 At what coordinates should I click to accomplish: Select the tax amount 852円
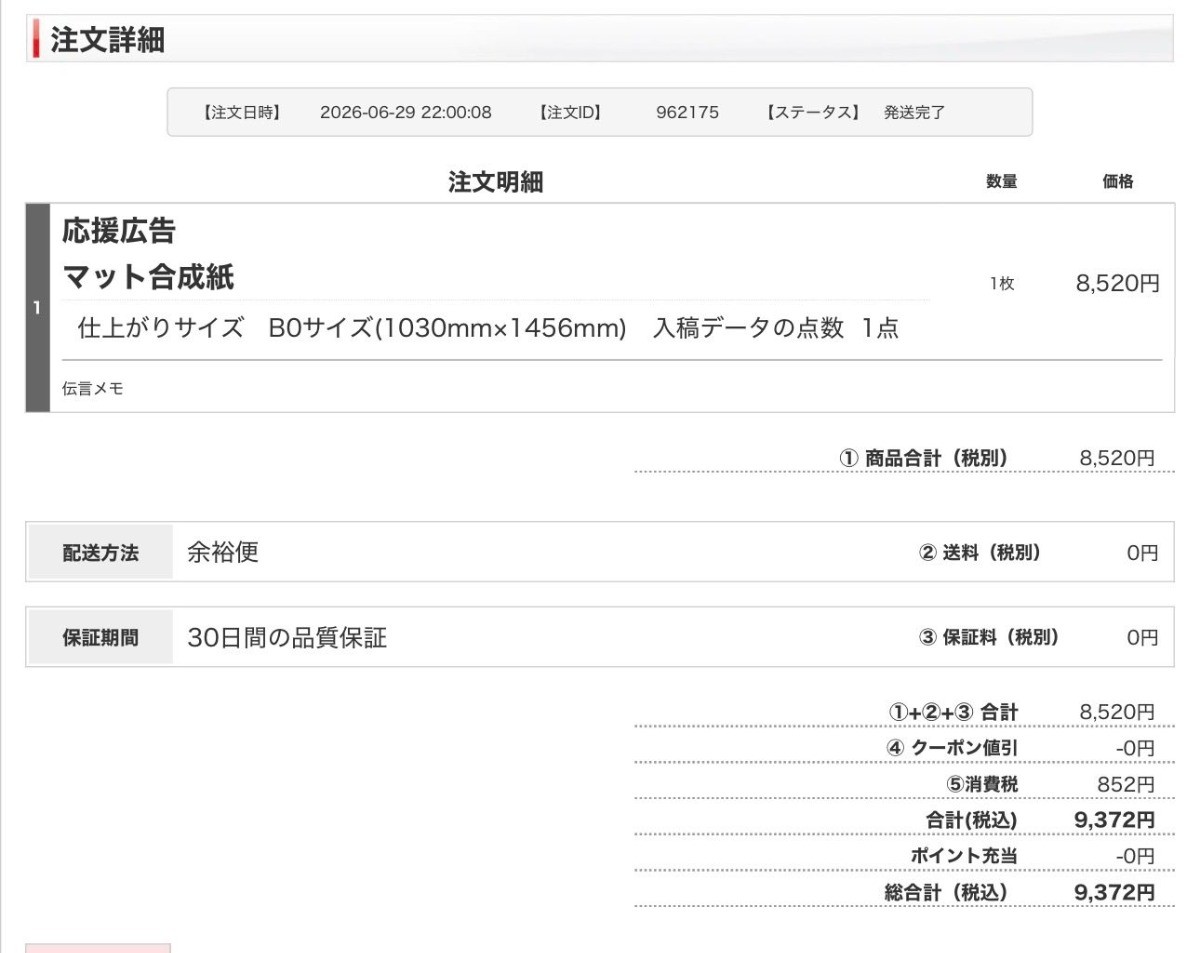click(1126, 785)
